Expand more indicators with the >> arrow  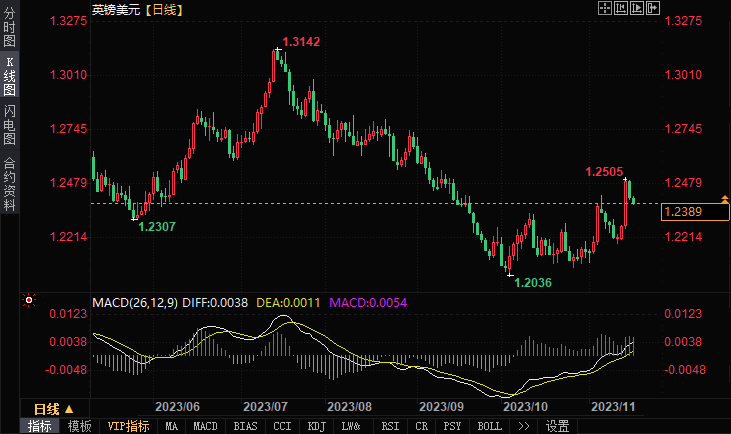pos(522,426)
